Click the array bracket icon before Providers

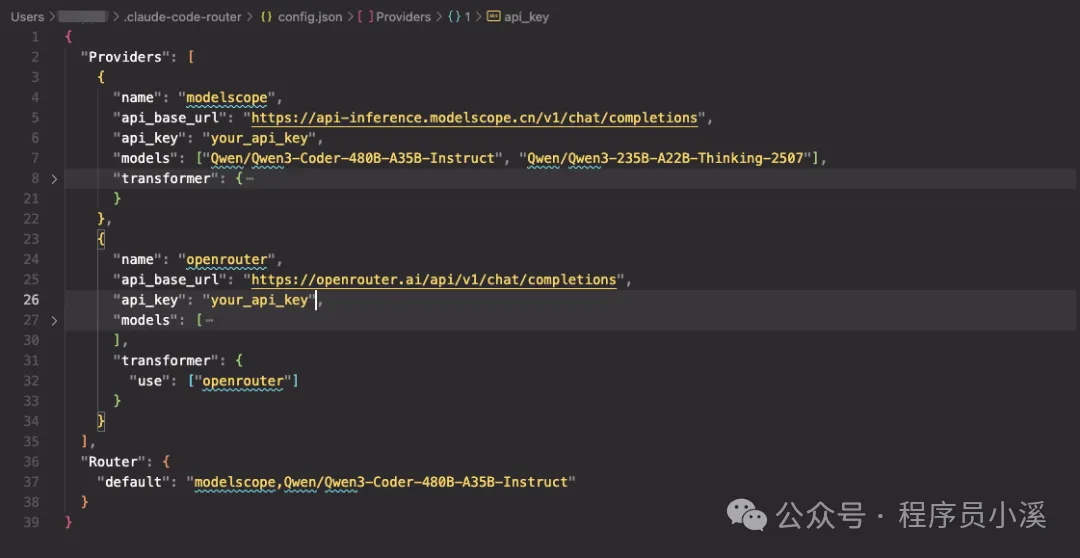tap(365, 17)
